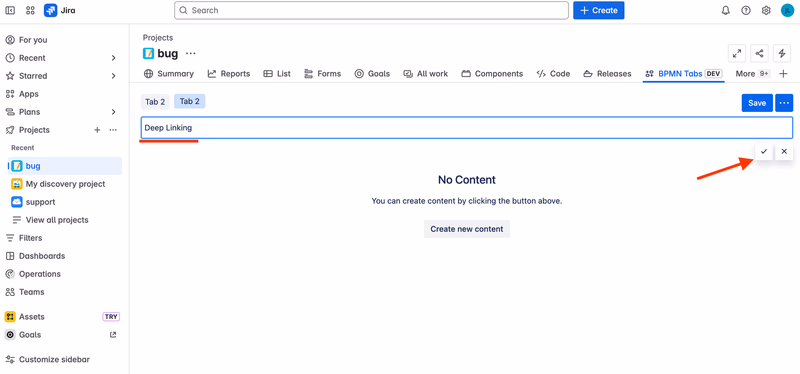The image size is (800, 374).
Task: Select the highlighted blue Tab 2 chip
Action: (x=189, y=102)
